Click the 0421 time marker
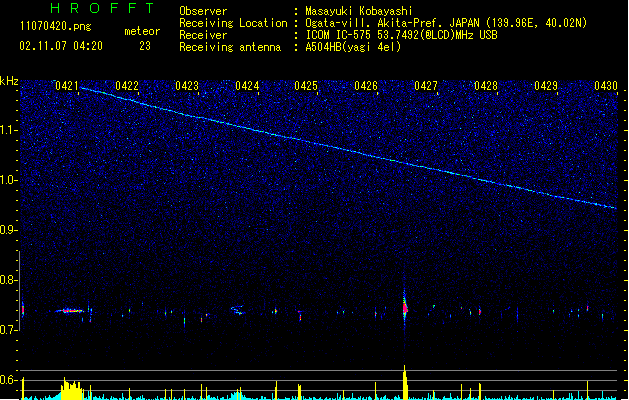The image size is (629, 400). 67,86
